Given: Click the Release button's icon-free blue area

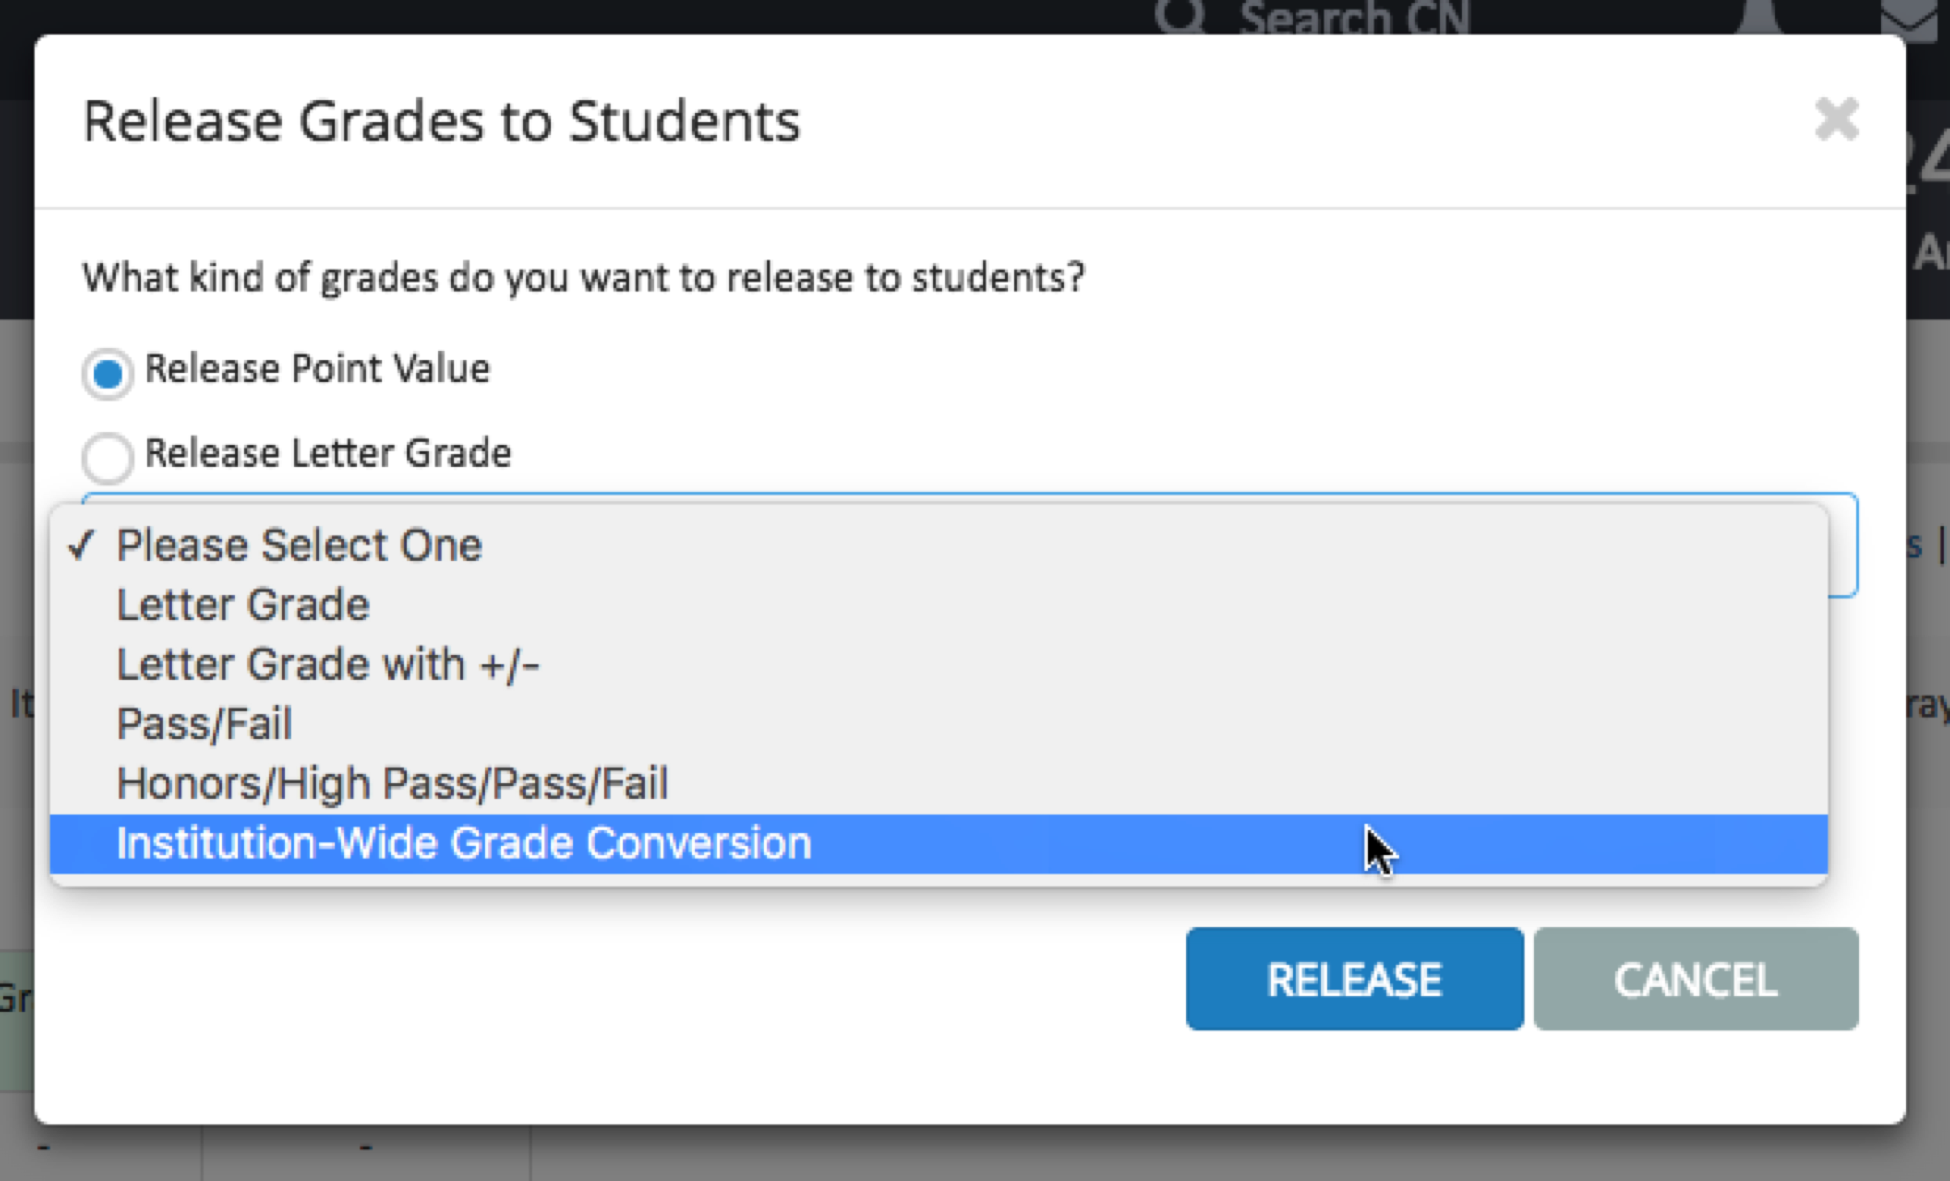Looking at the screenshot, I should click(1353, 979).
